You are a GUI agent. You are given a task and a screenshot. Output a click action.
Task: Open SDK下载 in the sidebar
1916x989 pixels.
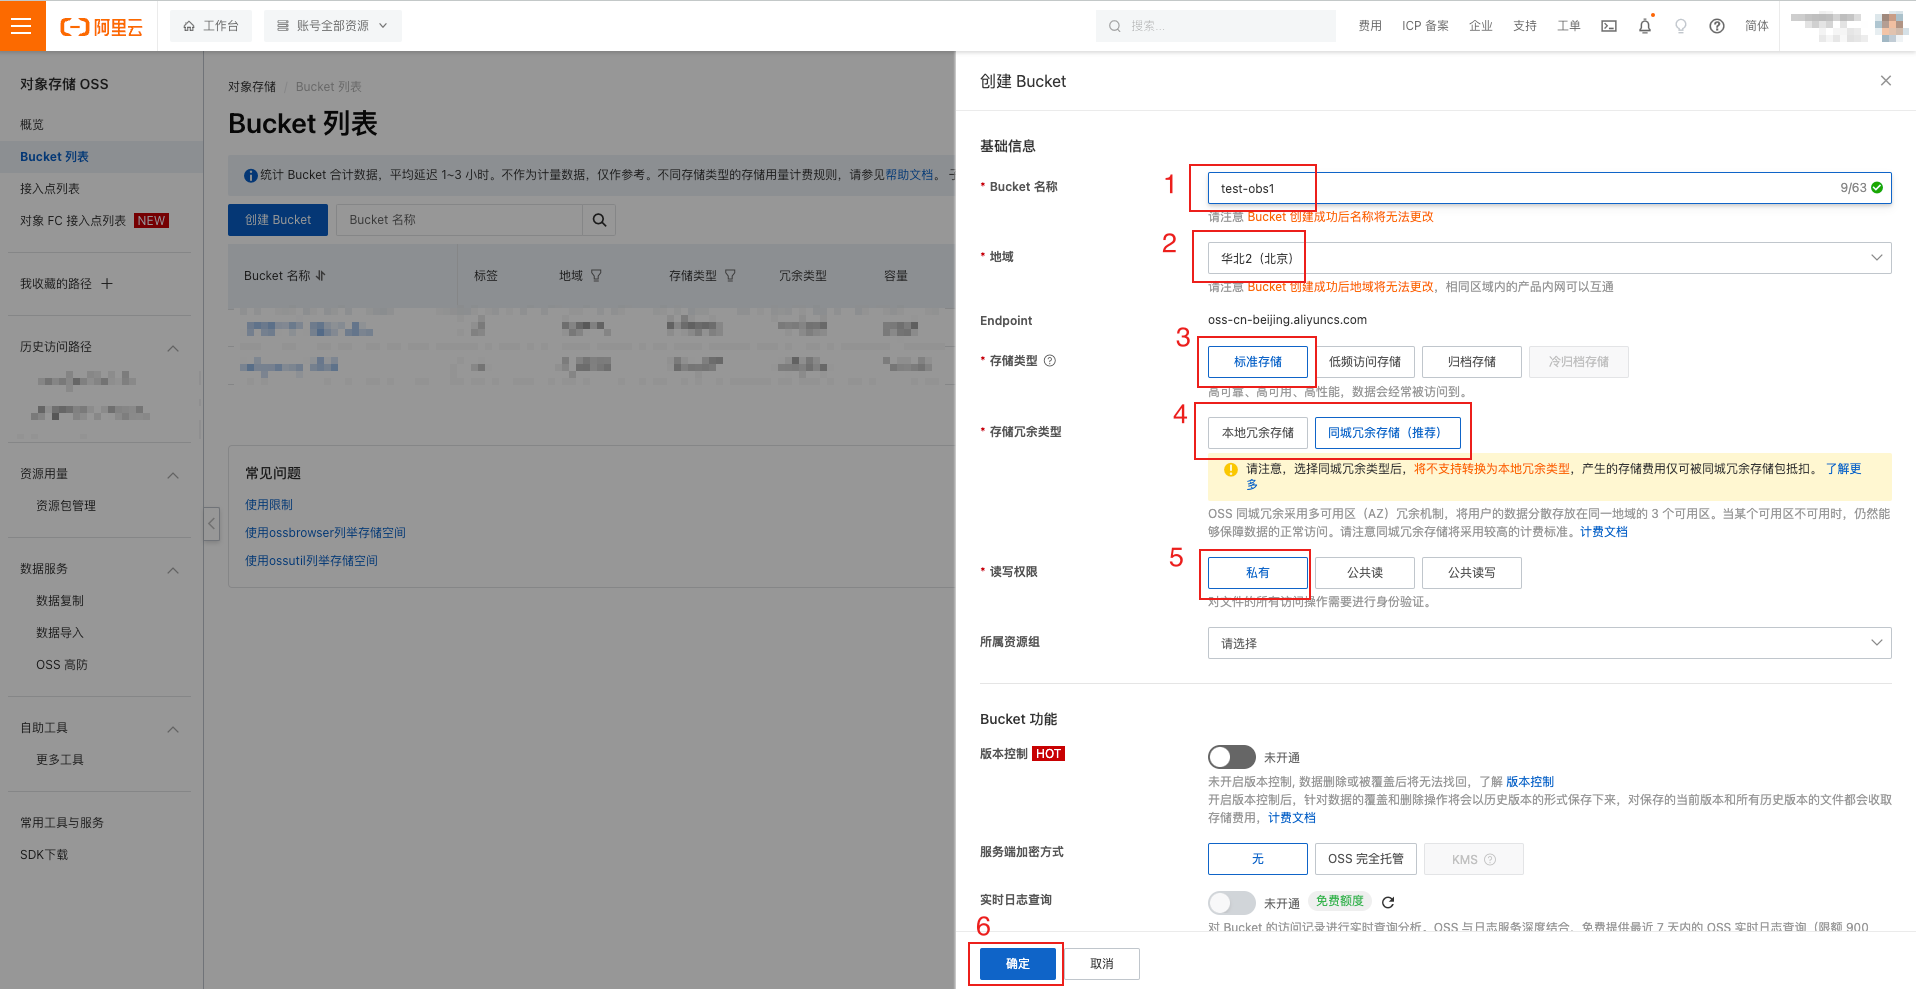[44, 855]
